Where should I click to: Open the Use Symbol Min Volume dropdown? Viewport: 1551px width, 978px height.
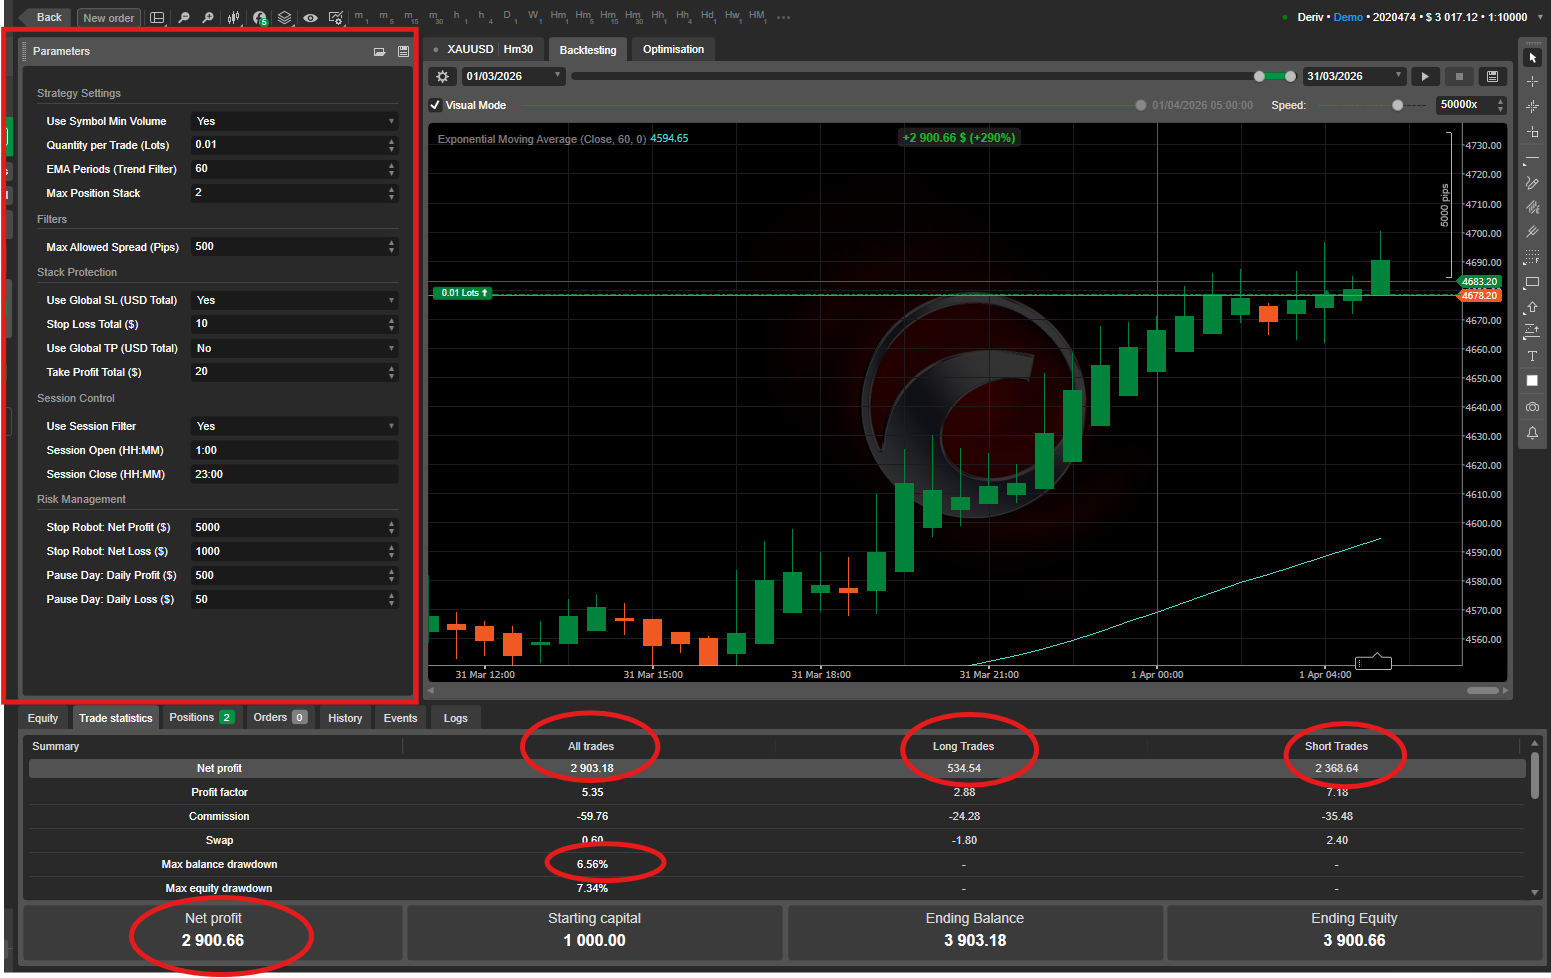click(294, 121)
